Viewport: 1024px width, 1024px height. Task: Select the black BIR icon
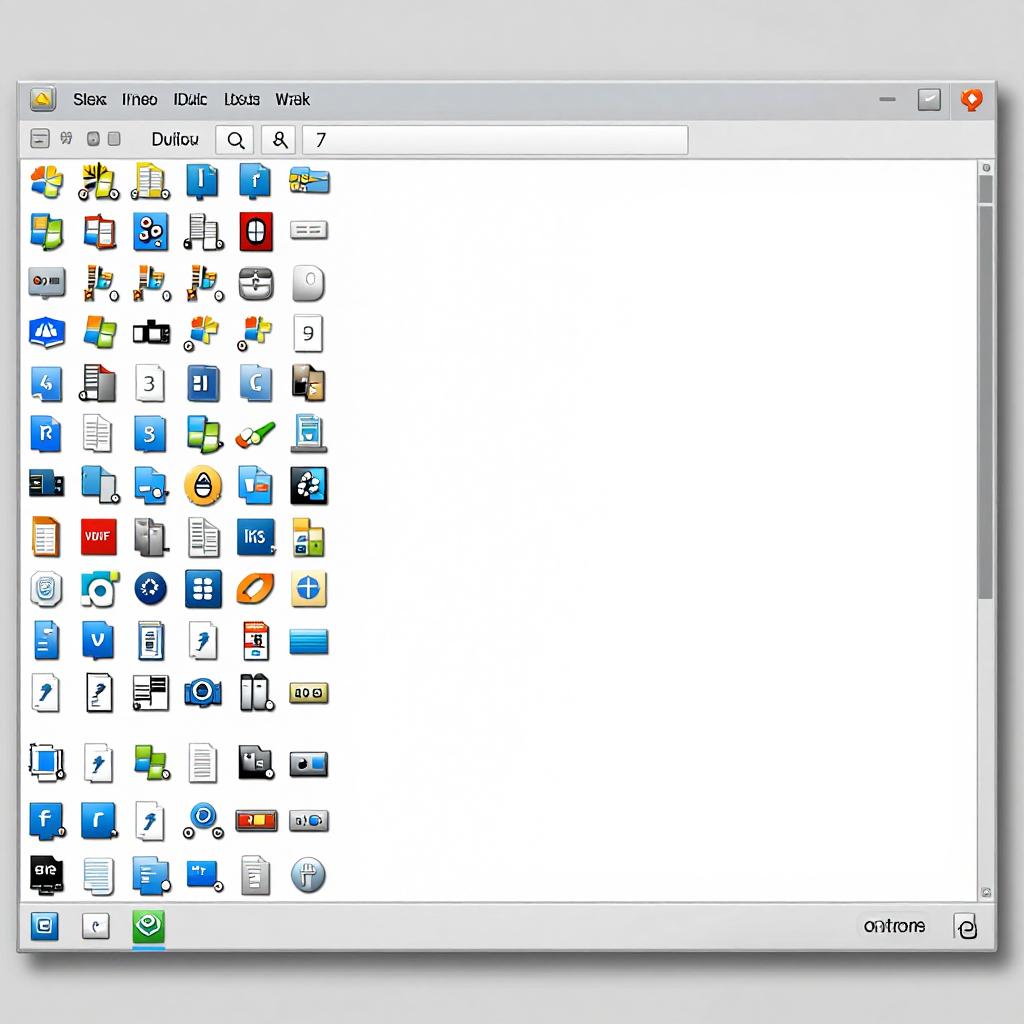coord(47,875)
